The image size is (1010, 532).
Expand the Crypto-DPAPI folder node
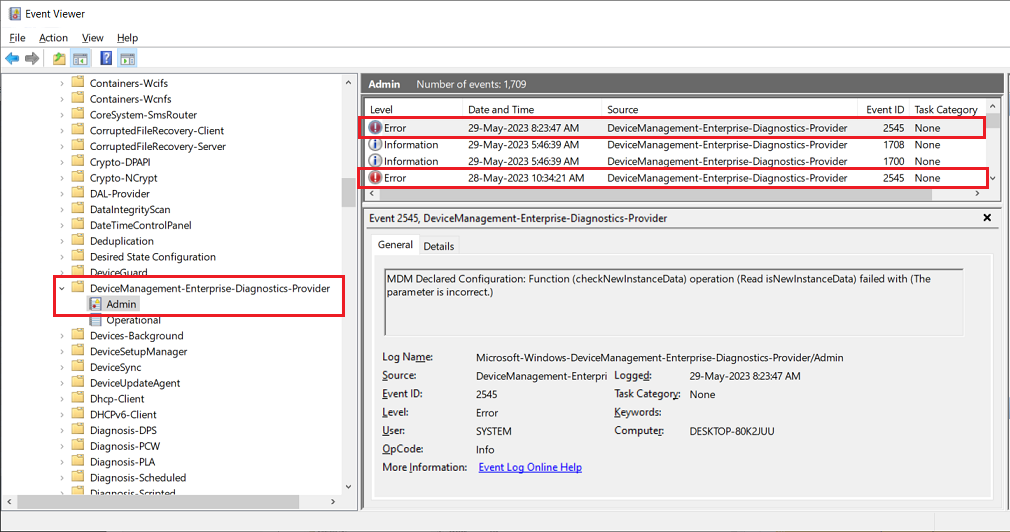(62, 162)
